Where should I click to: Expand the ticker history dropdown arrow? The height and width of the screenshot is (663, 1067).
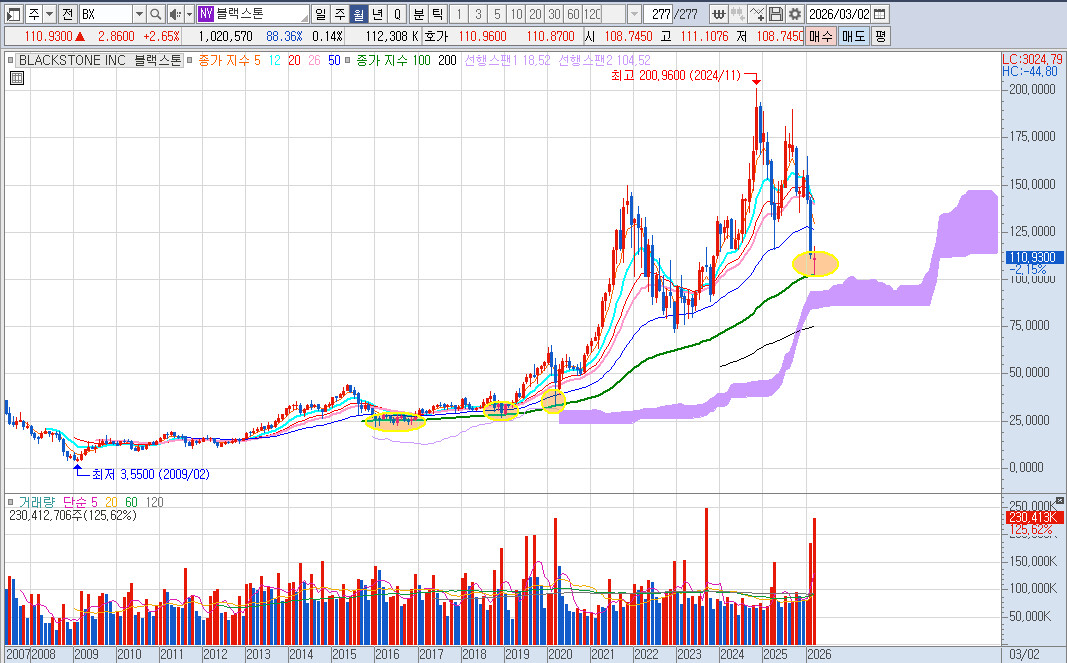point(139,14)
